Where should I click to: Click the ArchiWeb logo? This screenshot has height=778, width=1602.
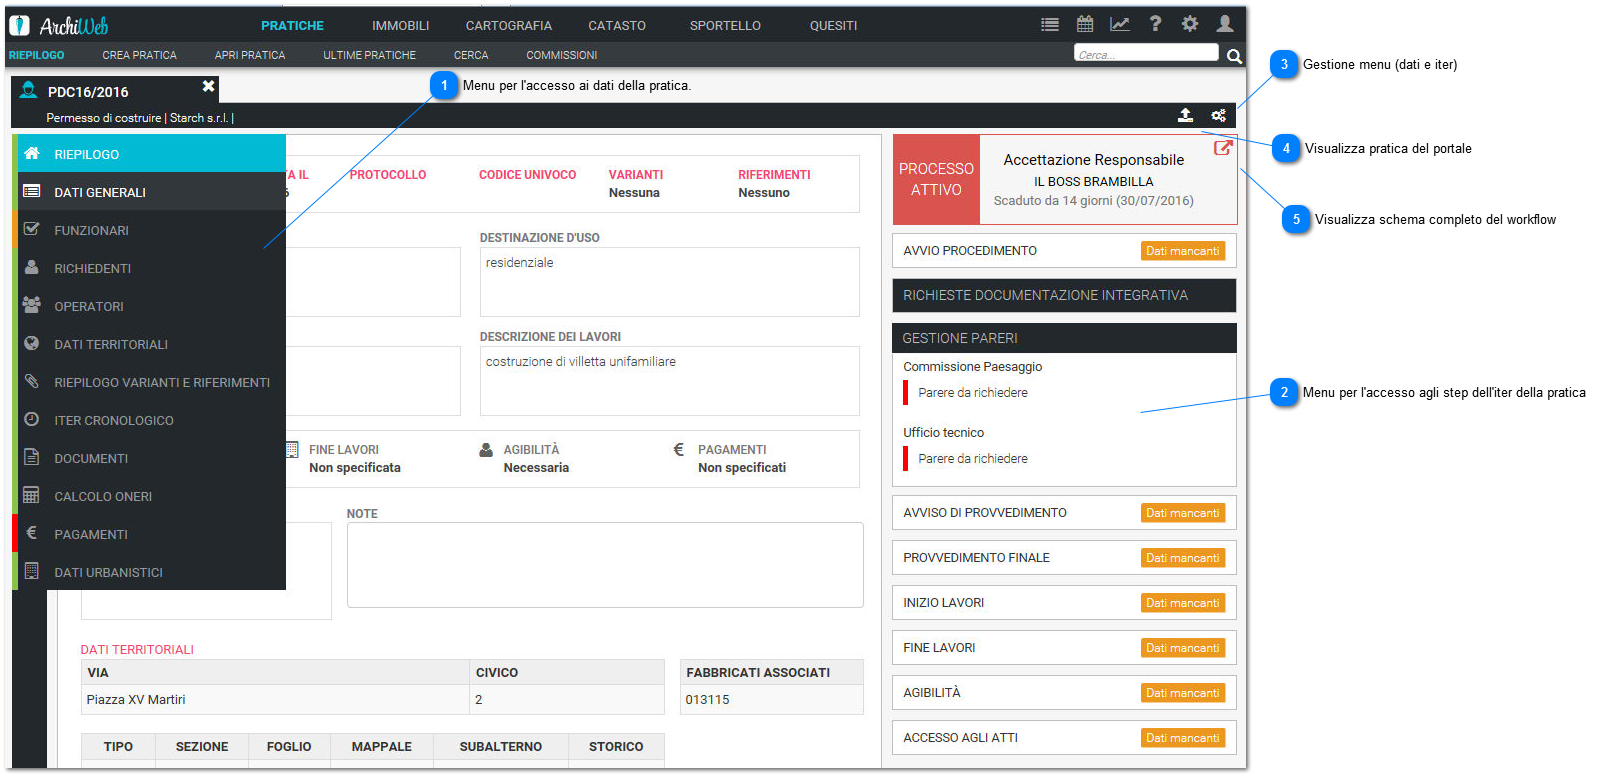coord(58,25)
